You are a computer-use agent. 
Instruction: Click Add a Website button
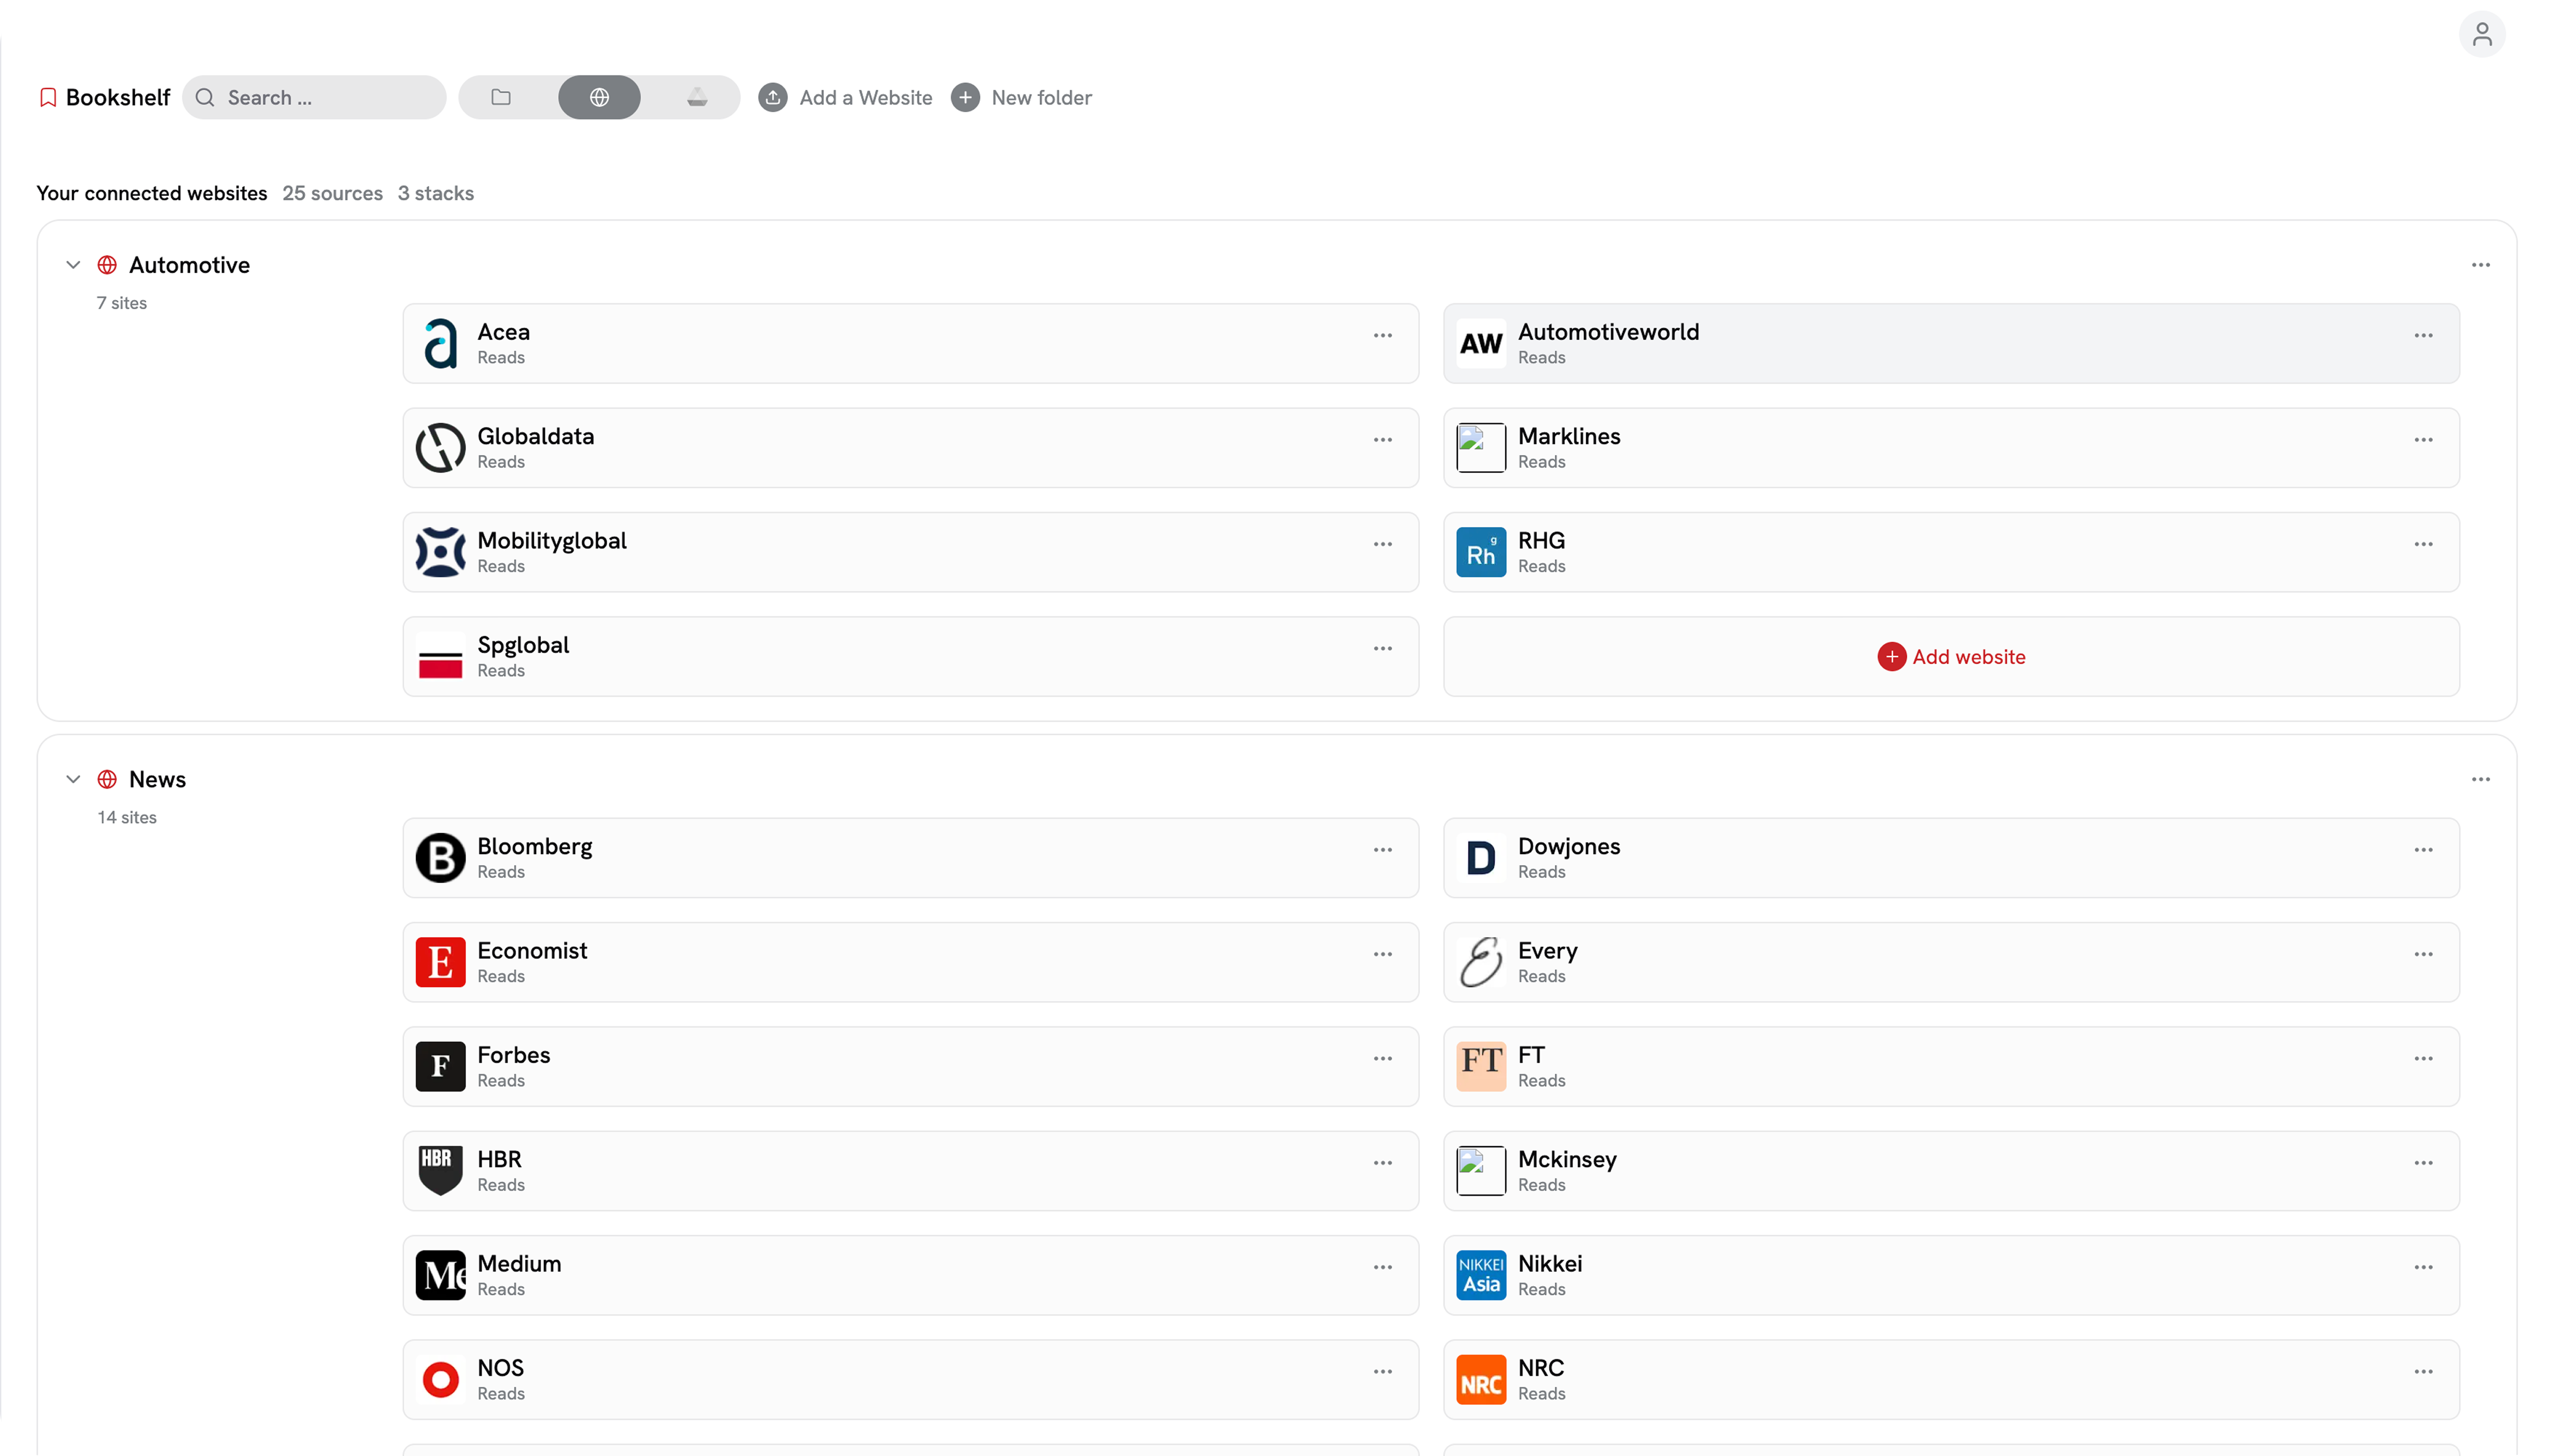coord(845,97)
